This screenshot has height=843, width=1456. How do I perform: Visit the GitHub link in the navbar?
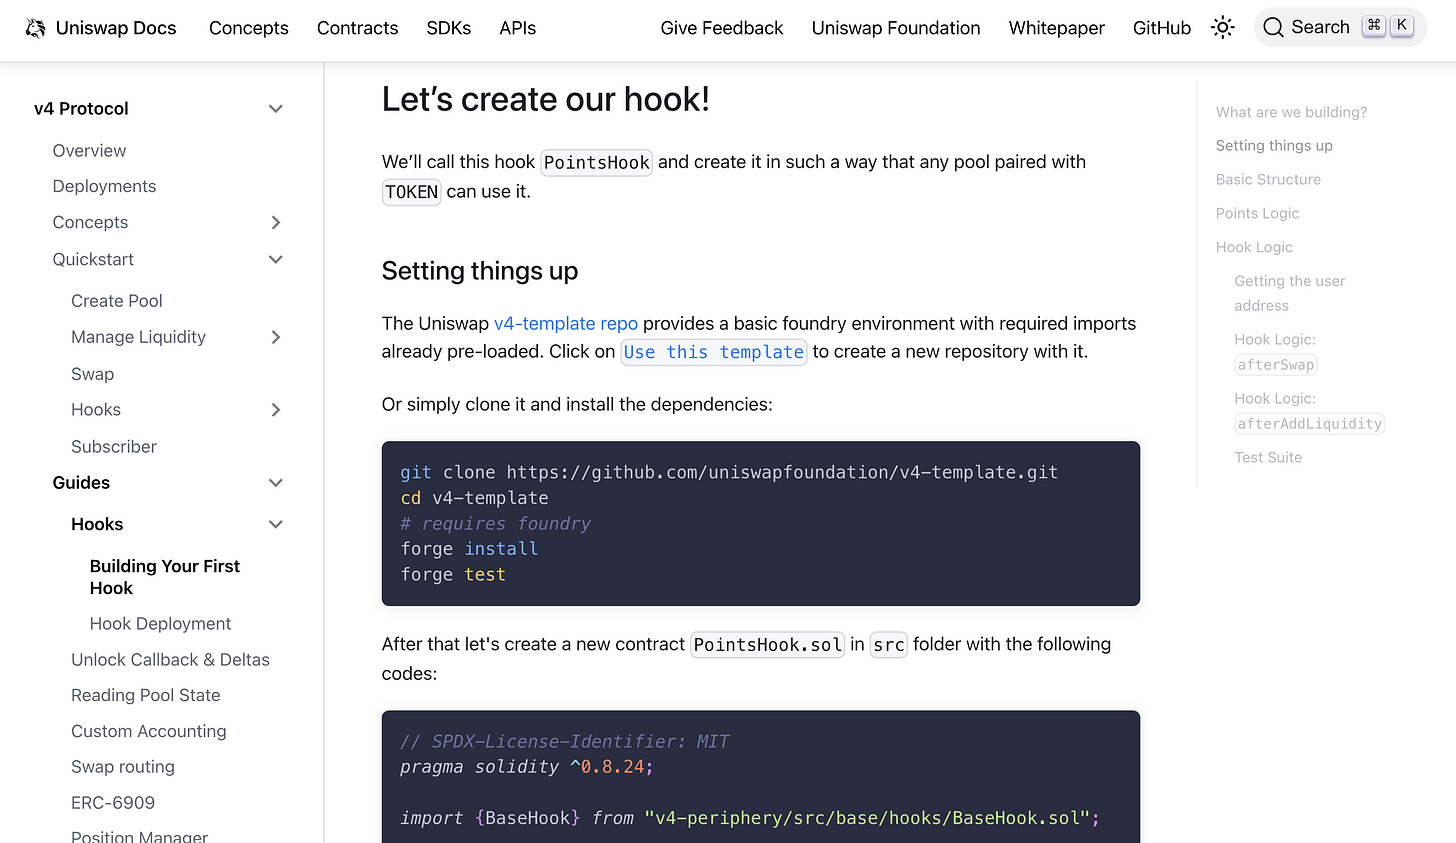coord(1162,28)
